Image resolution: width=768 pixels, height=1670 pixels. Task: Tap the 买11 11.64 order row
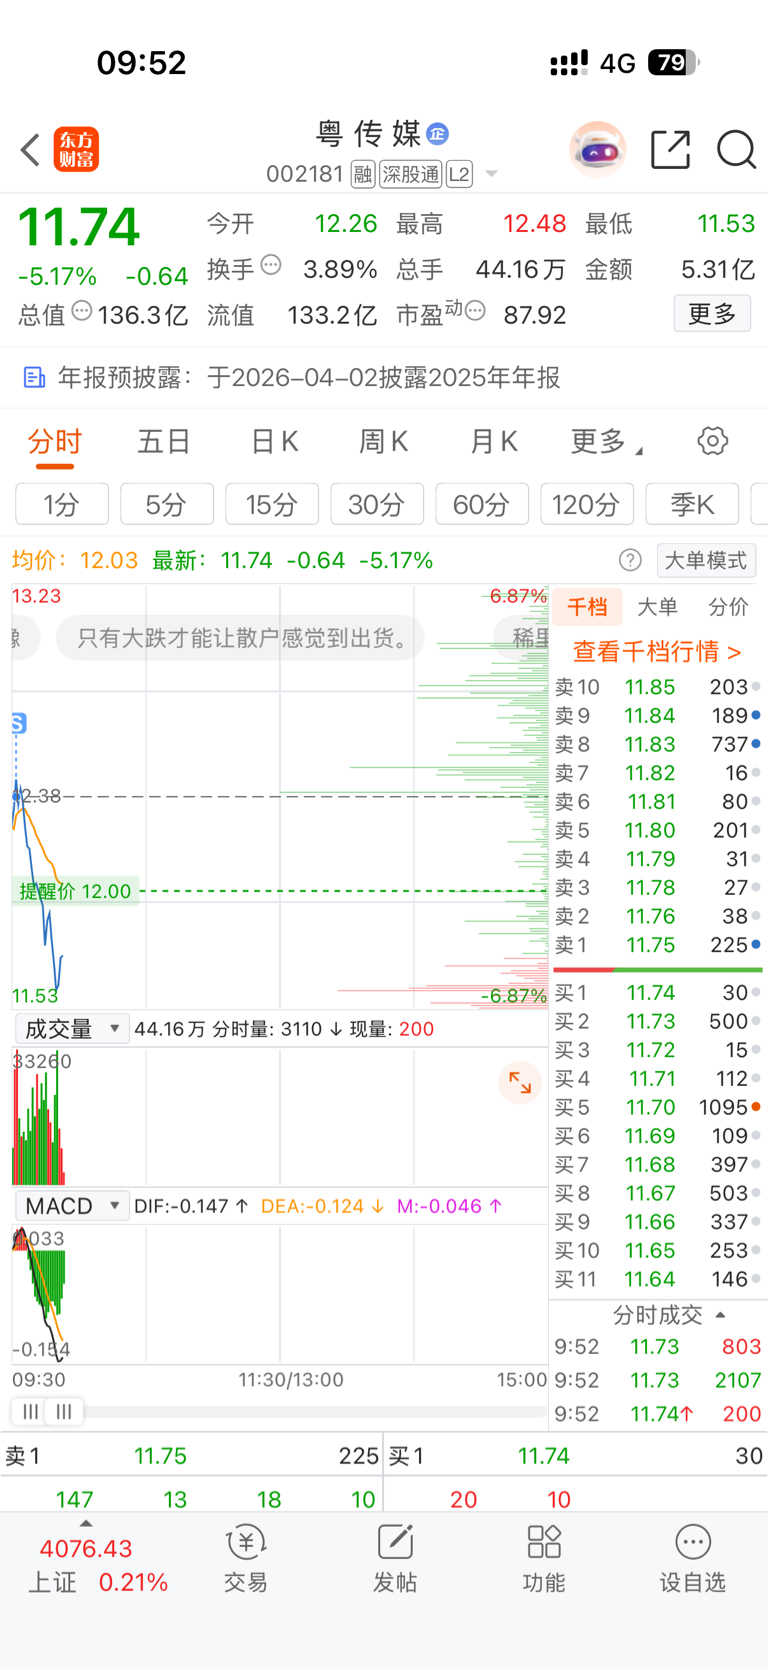657,1279
